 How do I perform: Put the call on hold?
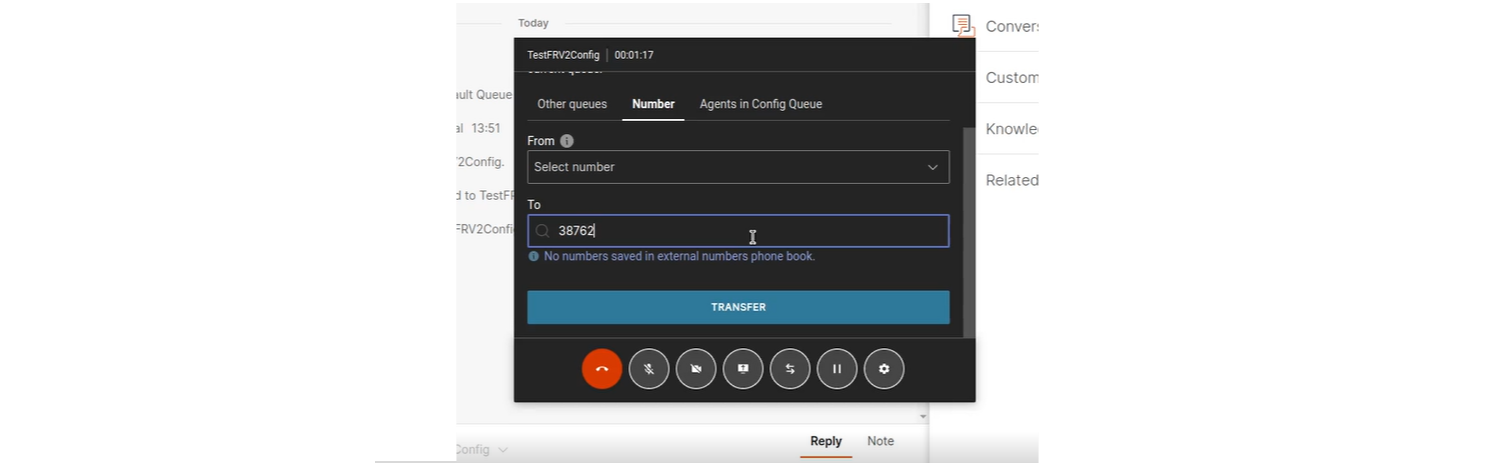pyautogui.click(x=837, y=369)
